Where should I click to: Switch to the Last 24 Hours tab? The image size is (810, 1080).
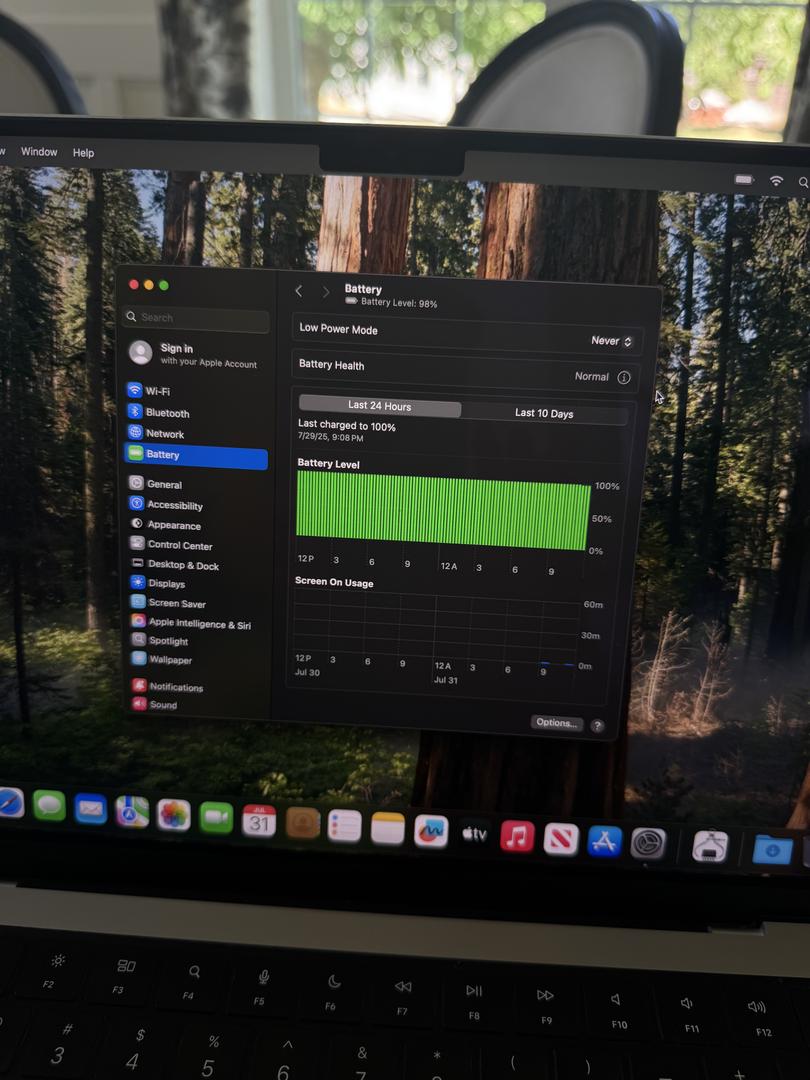pyautogui.click(x=380, y=406)
